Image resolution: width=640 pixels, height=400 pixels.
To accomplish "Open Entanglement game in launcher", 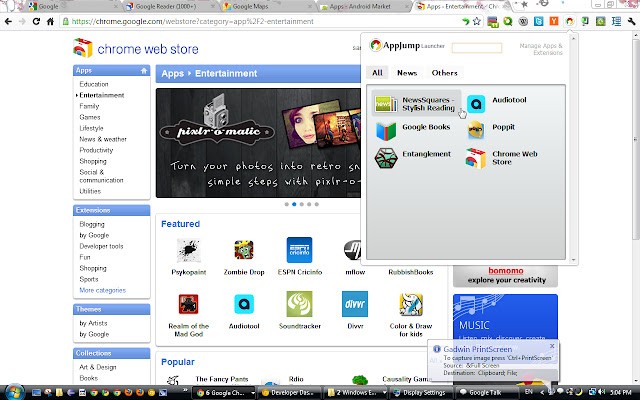I will pyautogui.click(x=386, y=157).
